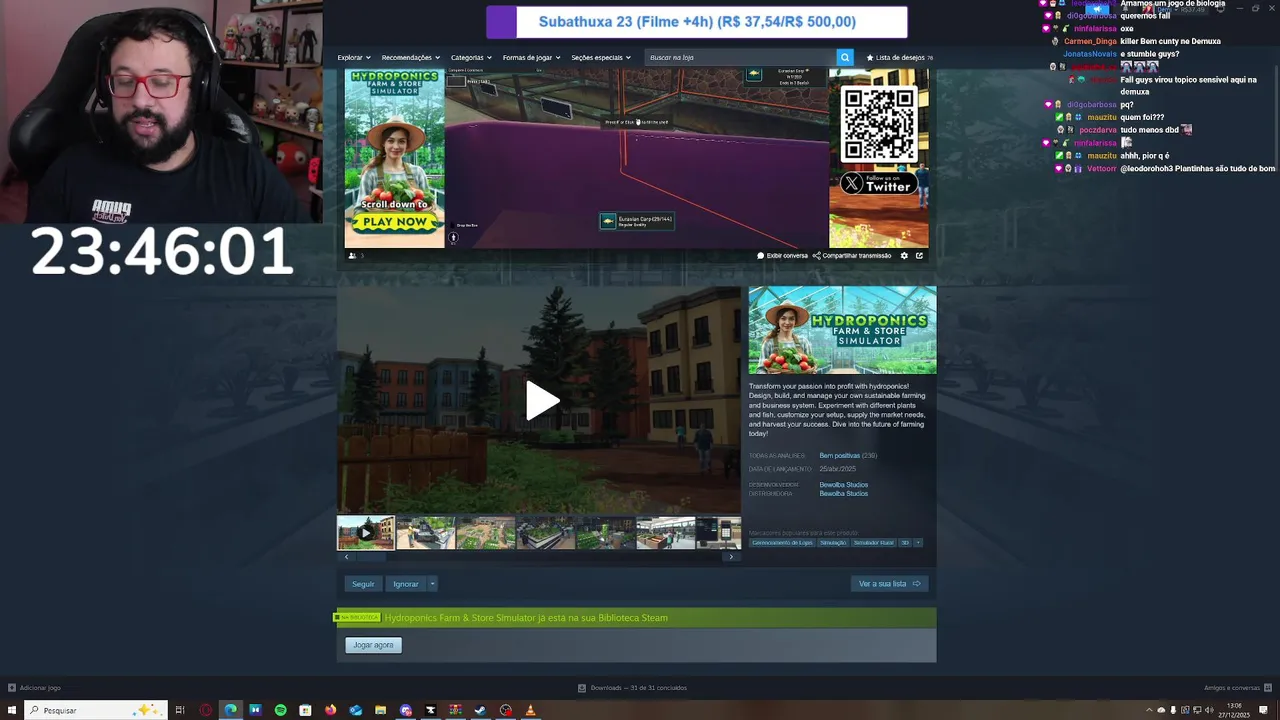Select the third screenshot thumbnail of garden beds
1280x720 pixels.
click(x=486, y=533)
